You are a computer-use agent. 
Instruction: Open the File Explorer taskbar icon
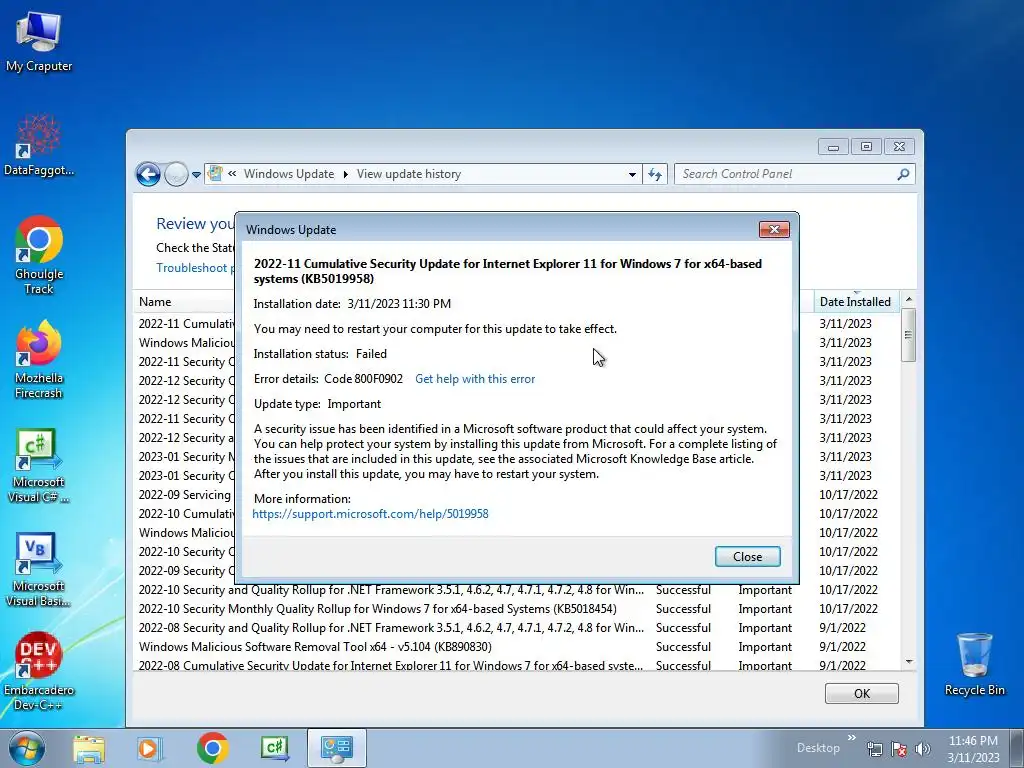pos(89,748)
